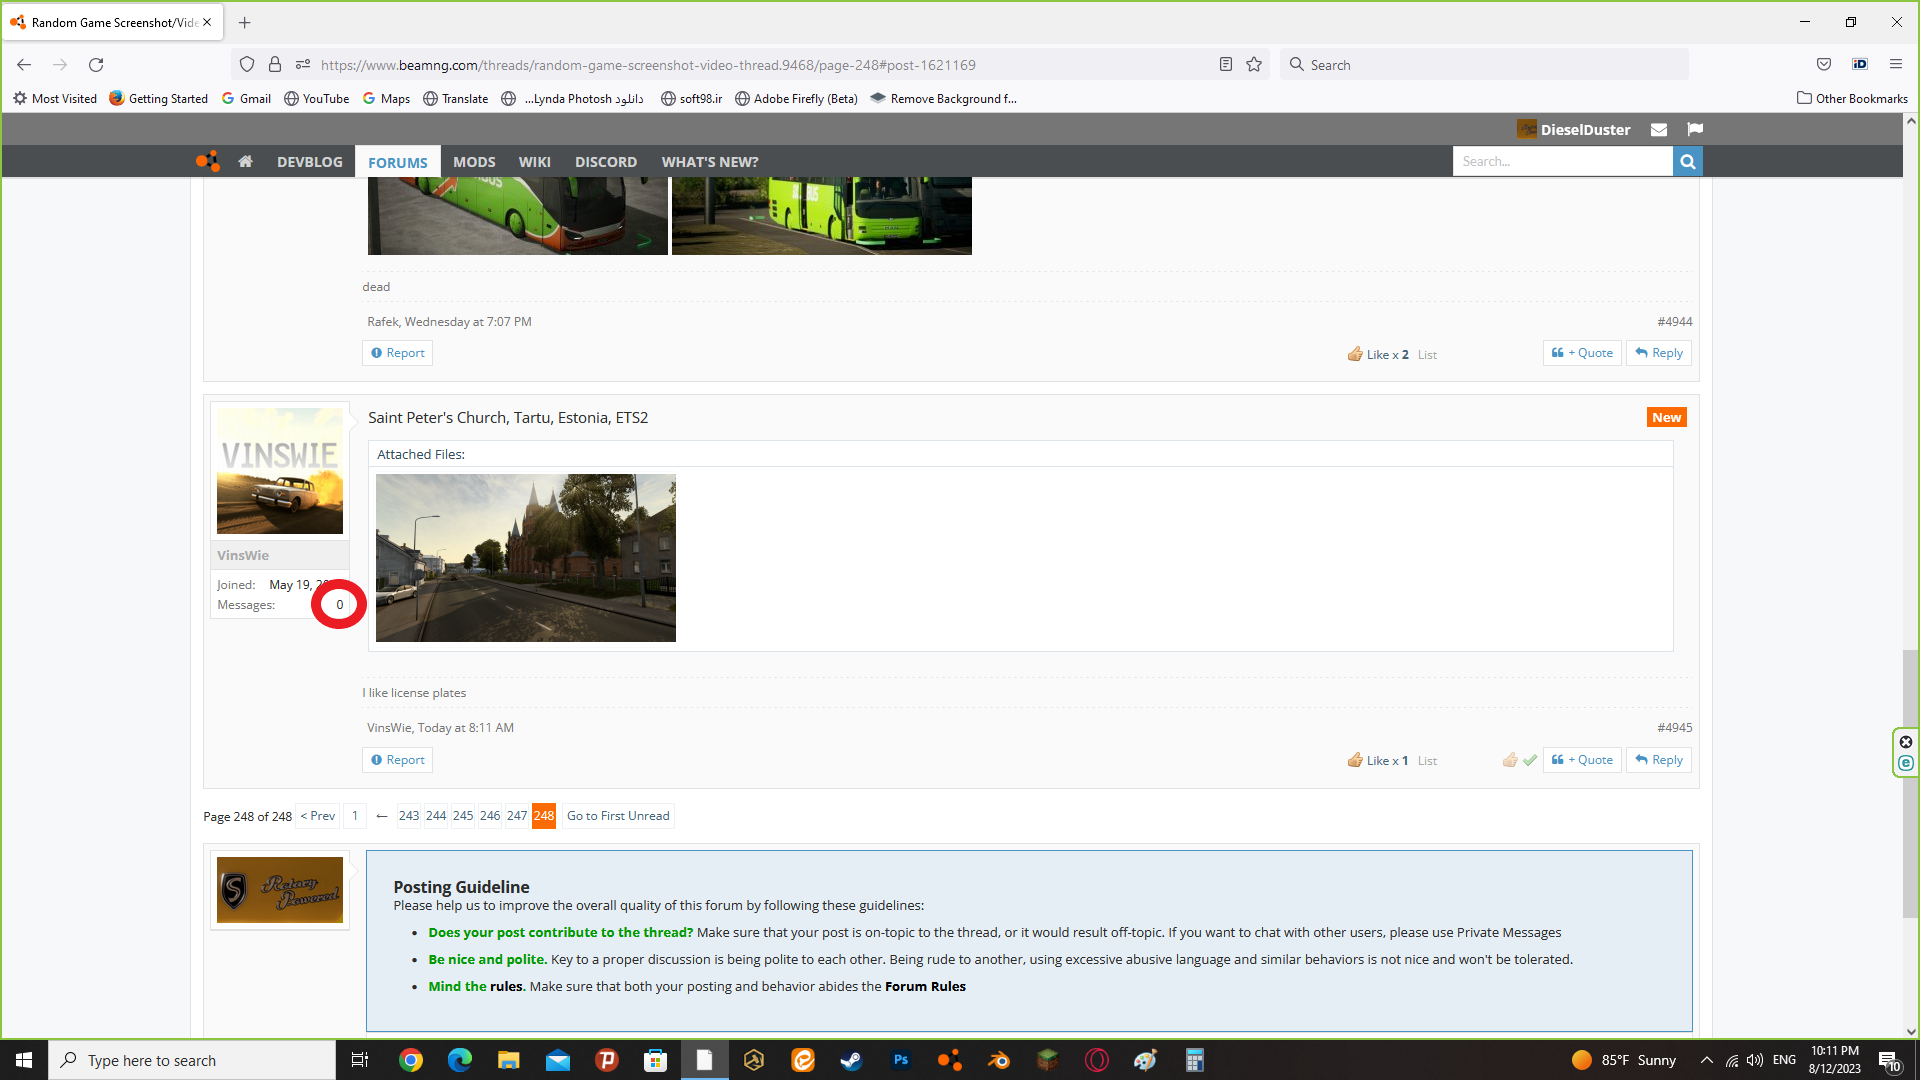
Task: Reload the current page
Action: 96,65
